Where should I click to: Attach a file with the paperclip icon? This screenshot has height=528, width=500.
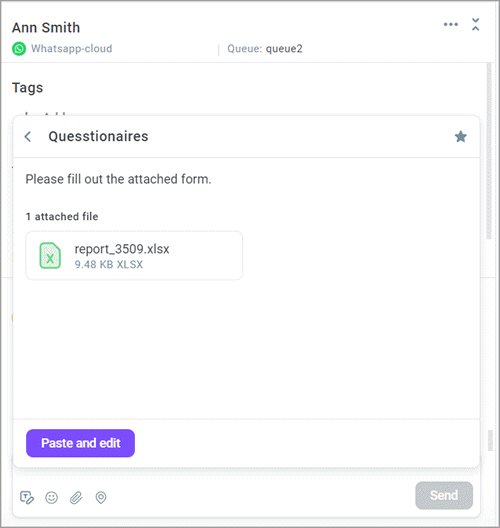(x=76, y=497)
